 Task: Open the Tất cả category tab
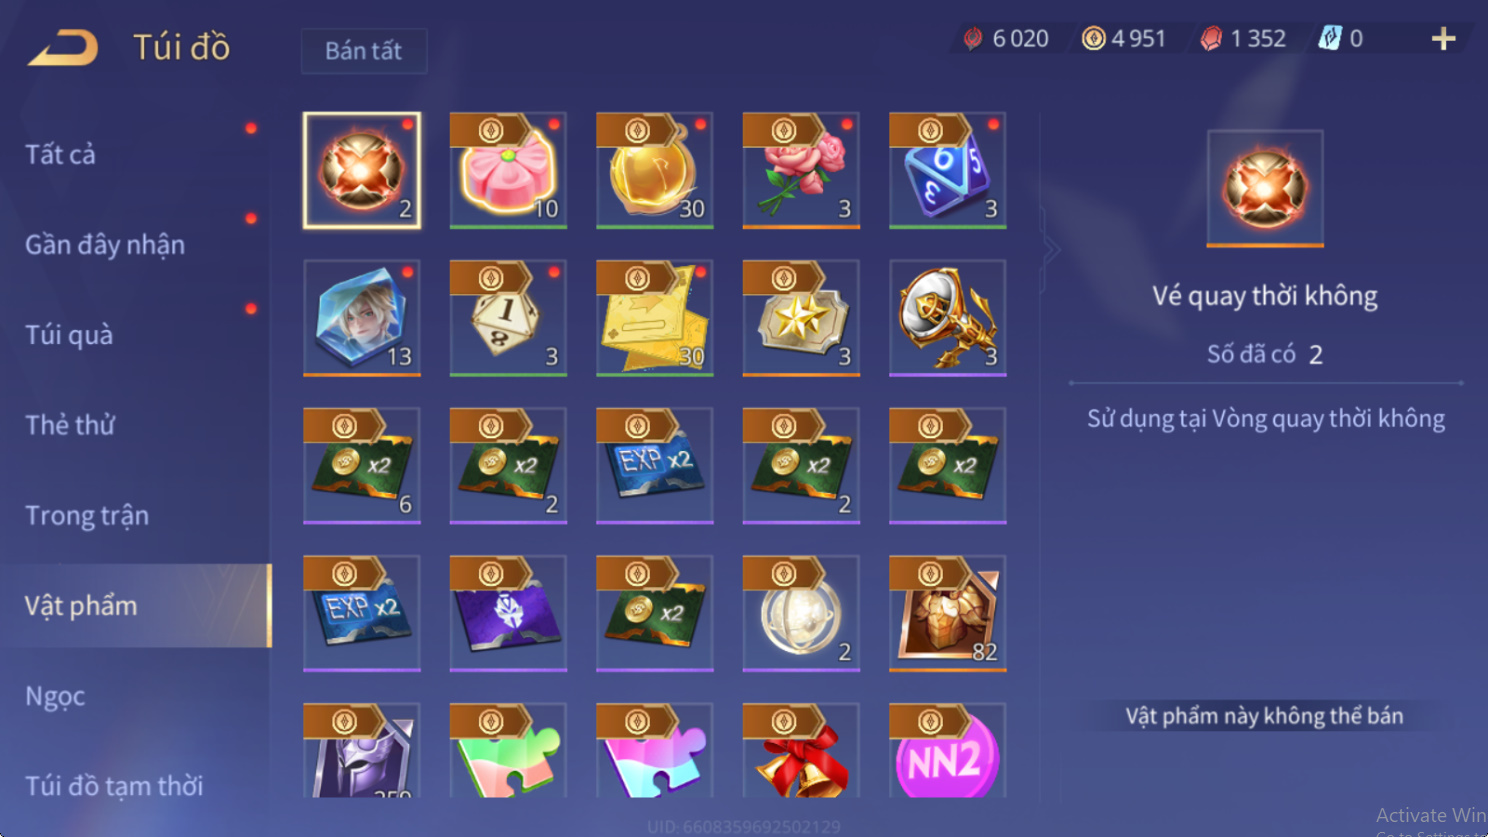pyautogui.click(x=61, y=154)
